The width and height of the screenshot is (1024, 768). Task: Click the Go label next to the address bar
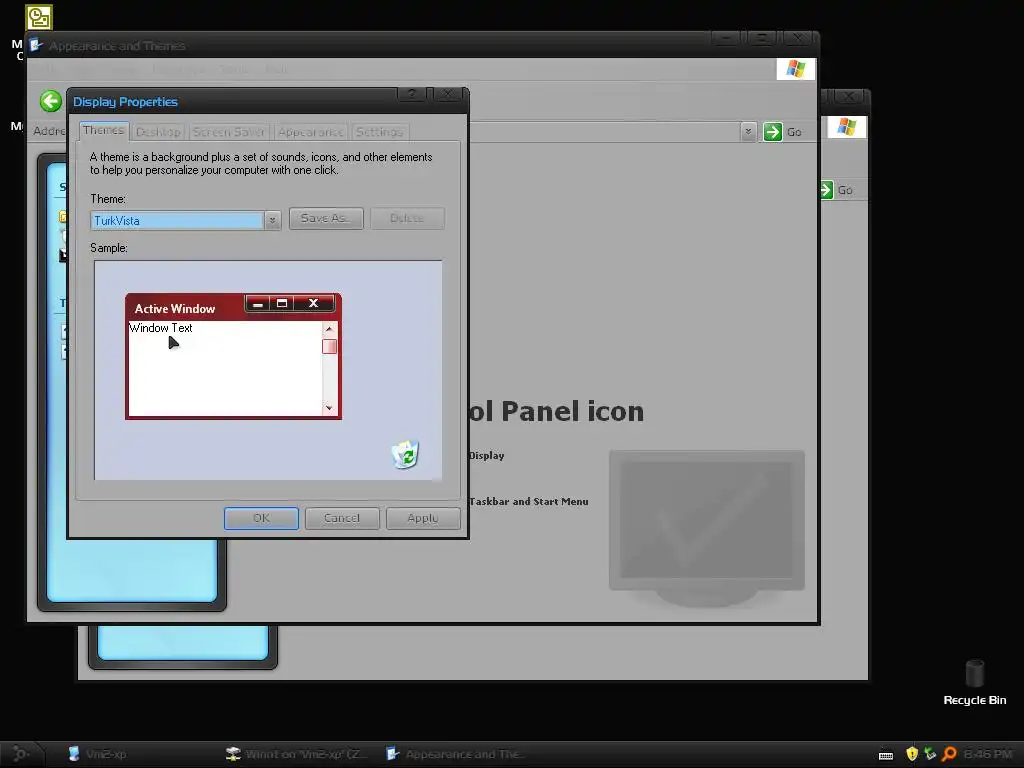coord(794,132)
